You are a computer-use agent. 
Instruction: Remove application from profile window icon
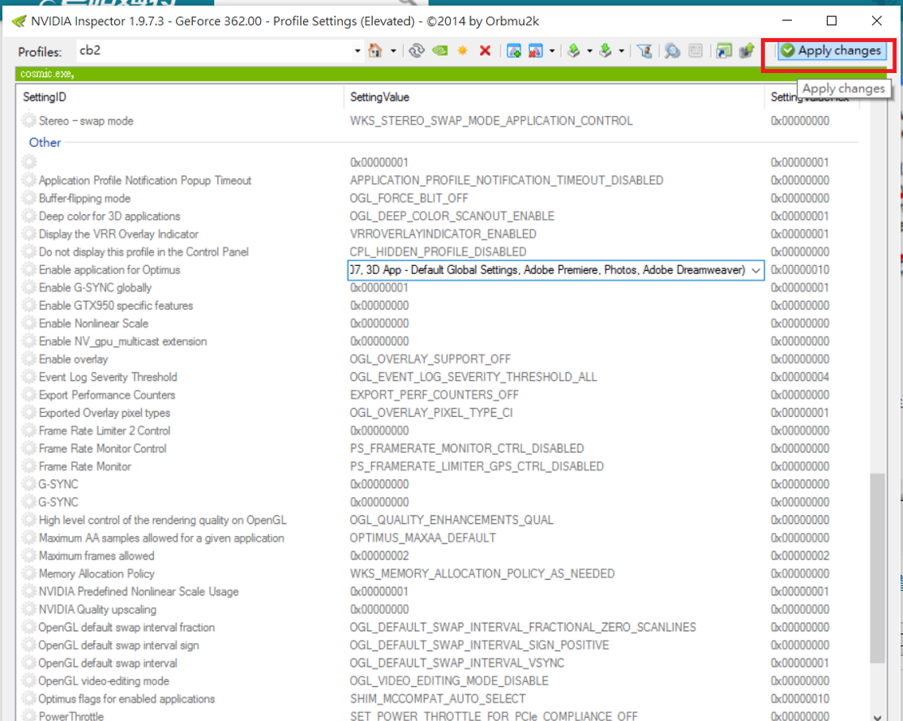[536, 51]
